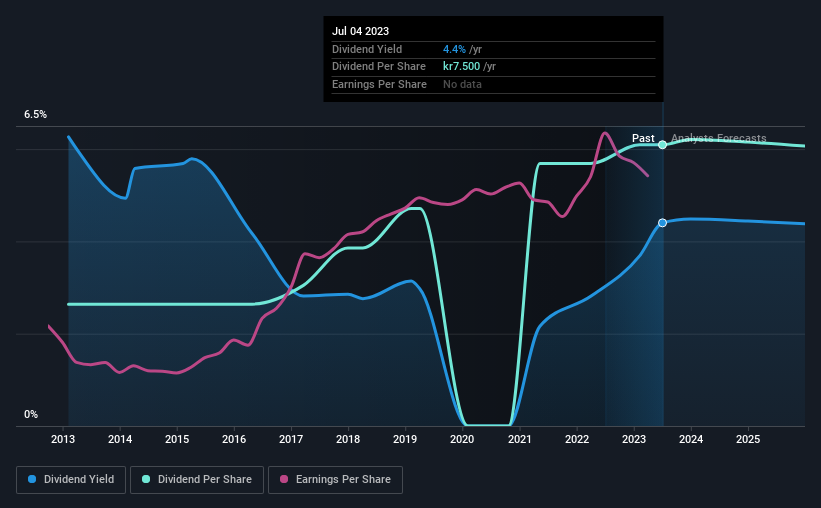Click the 2013 x-axis label
The image size is (821, 508).
(63, 439)
